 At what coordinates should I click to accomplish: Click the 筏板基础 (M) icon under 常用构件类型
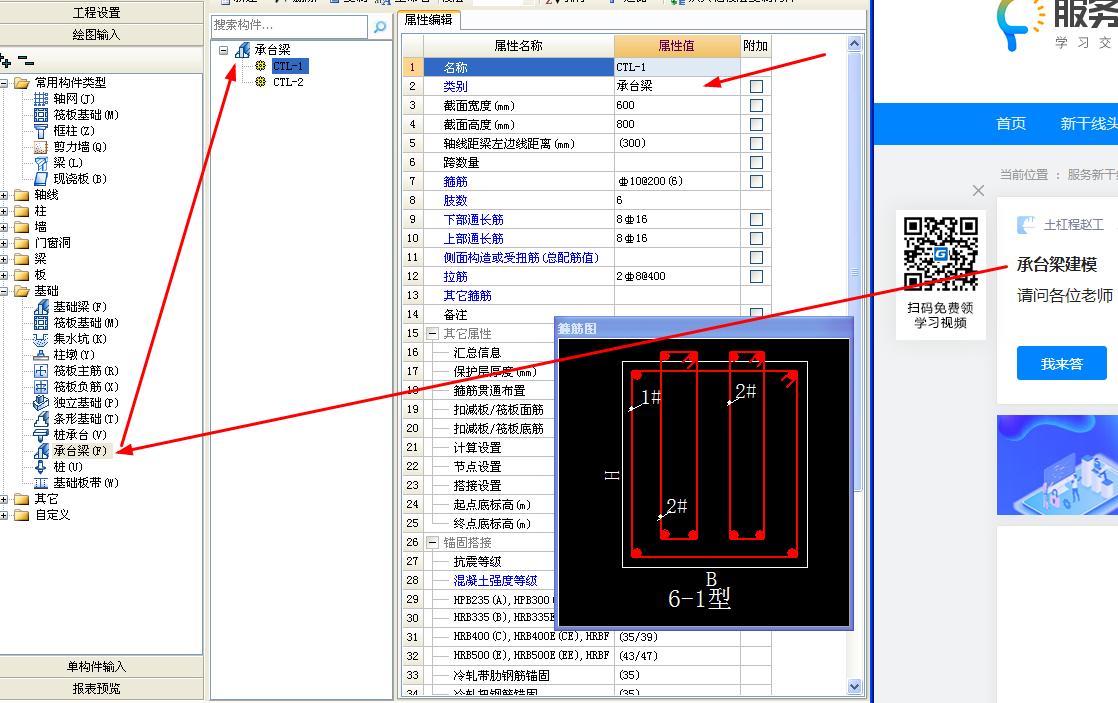[x=41, y=115]
